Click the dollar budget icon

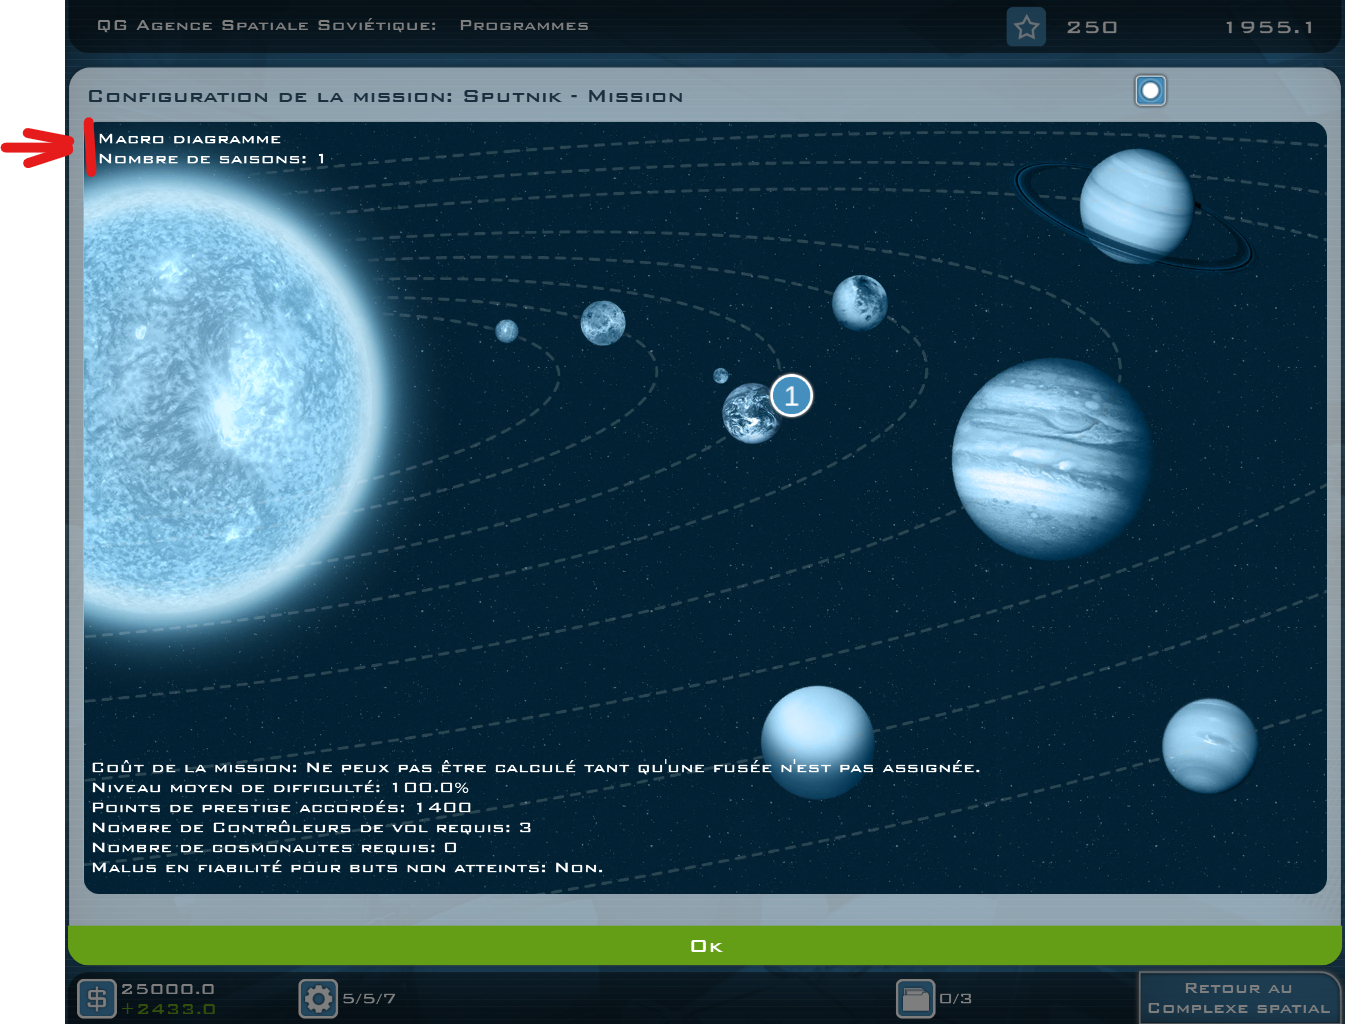97,998
